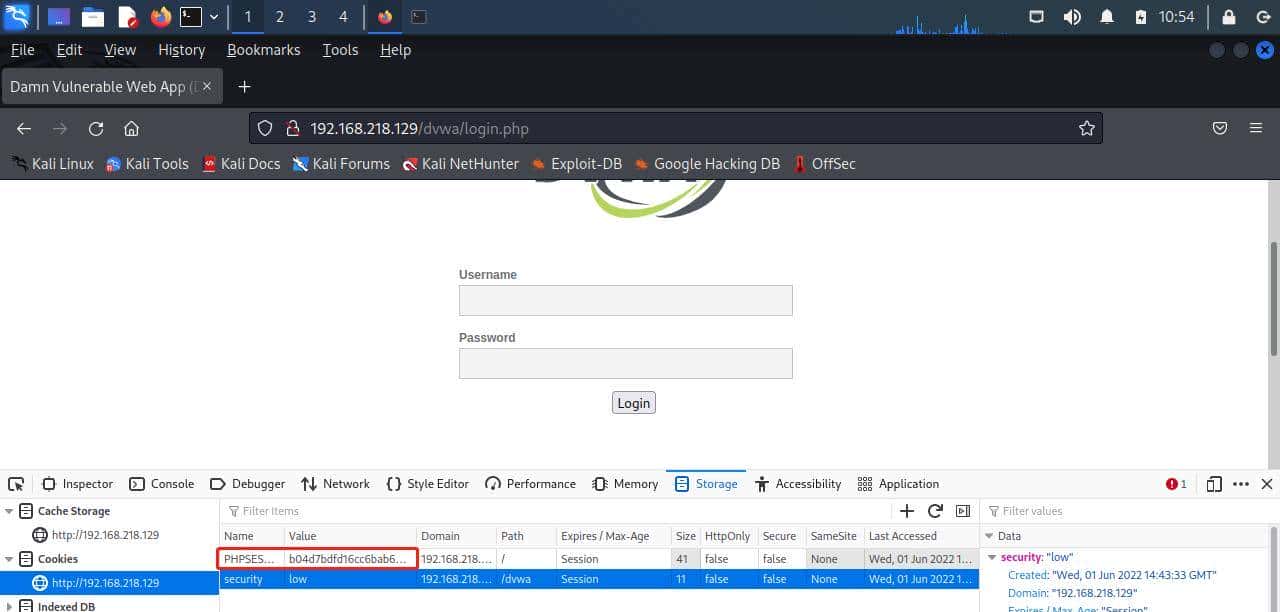Image resolution: width=1280 pixels, height=612 pixels.
Task: Open the file manager icon in the panel
Action: pos(93,17)
